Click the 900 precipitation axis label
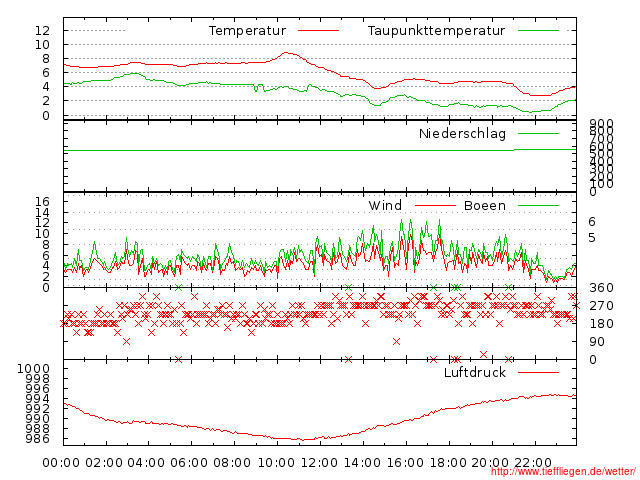Screen dimensions: 640x480 tap(601, 123)
